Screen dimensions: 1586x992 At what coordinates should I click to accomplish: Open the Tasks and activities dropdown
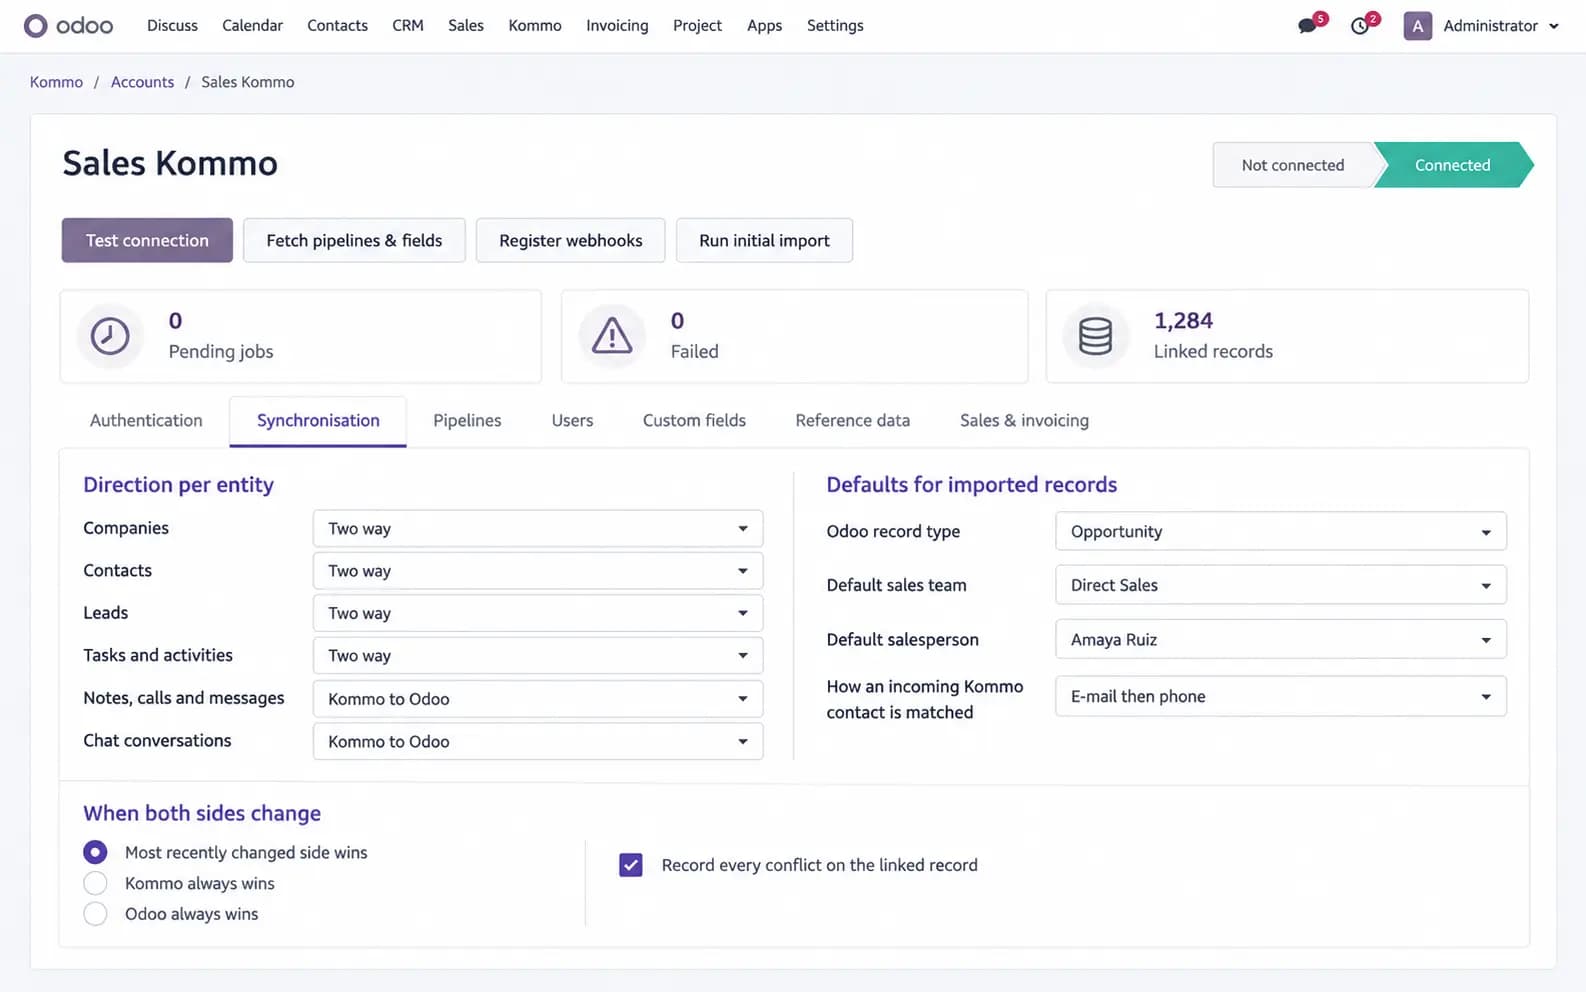[x=538, y=655]
